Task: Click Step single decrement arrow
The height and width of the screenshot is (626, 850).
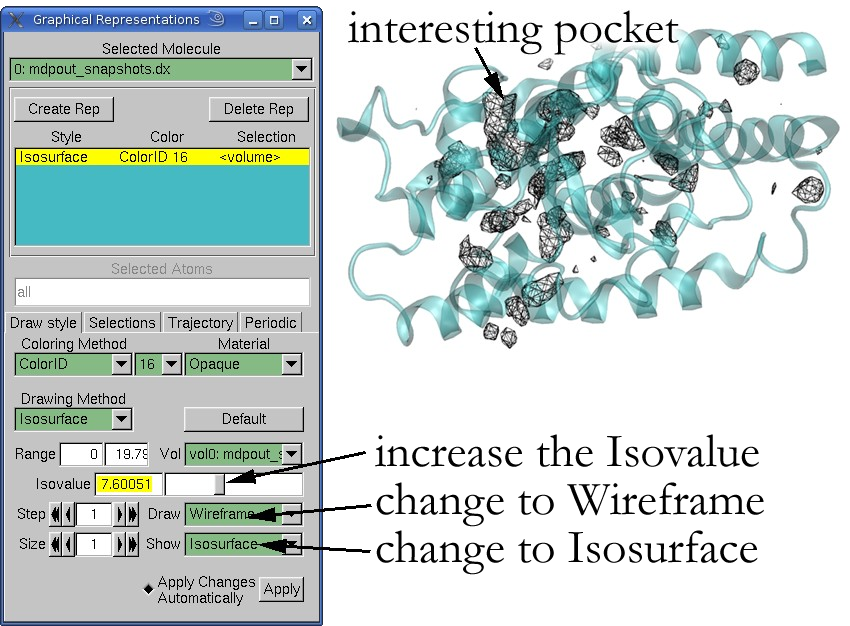Action: [x=68, y=514]
